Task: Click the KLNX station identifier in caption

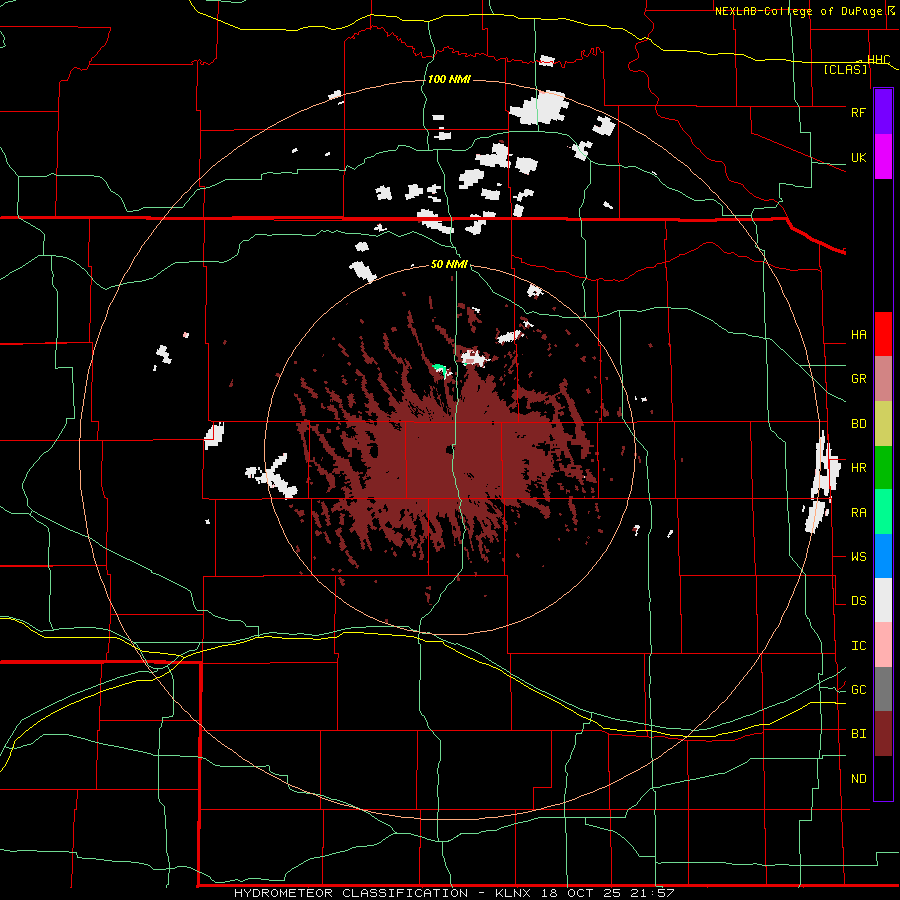Action: (513, 893)
